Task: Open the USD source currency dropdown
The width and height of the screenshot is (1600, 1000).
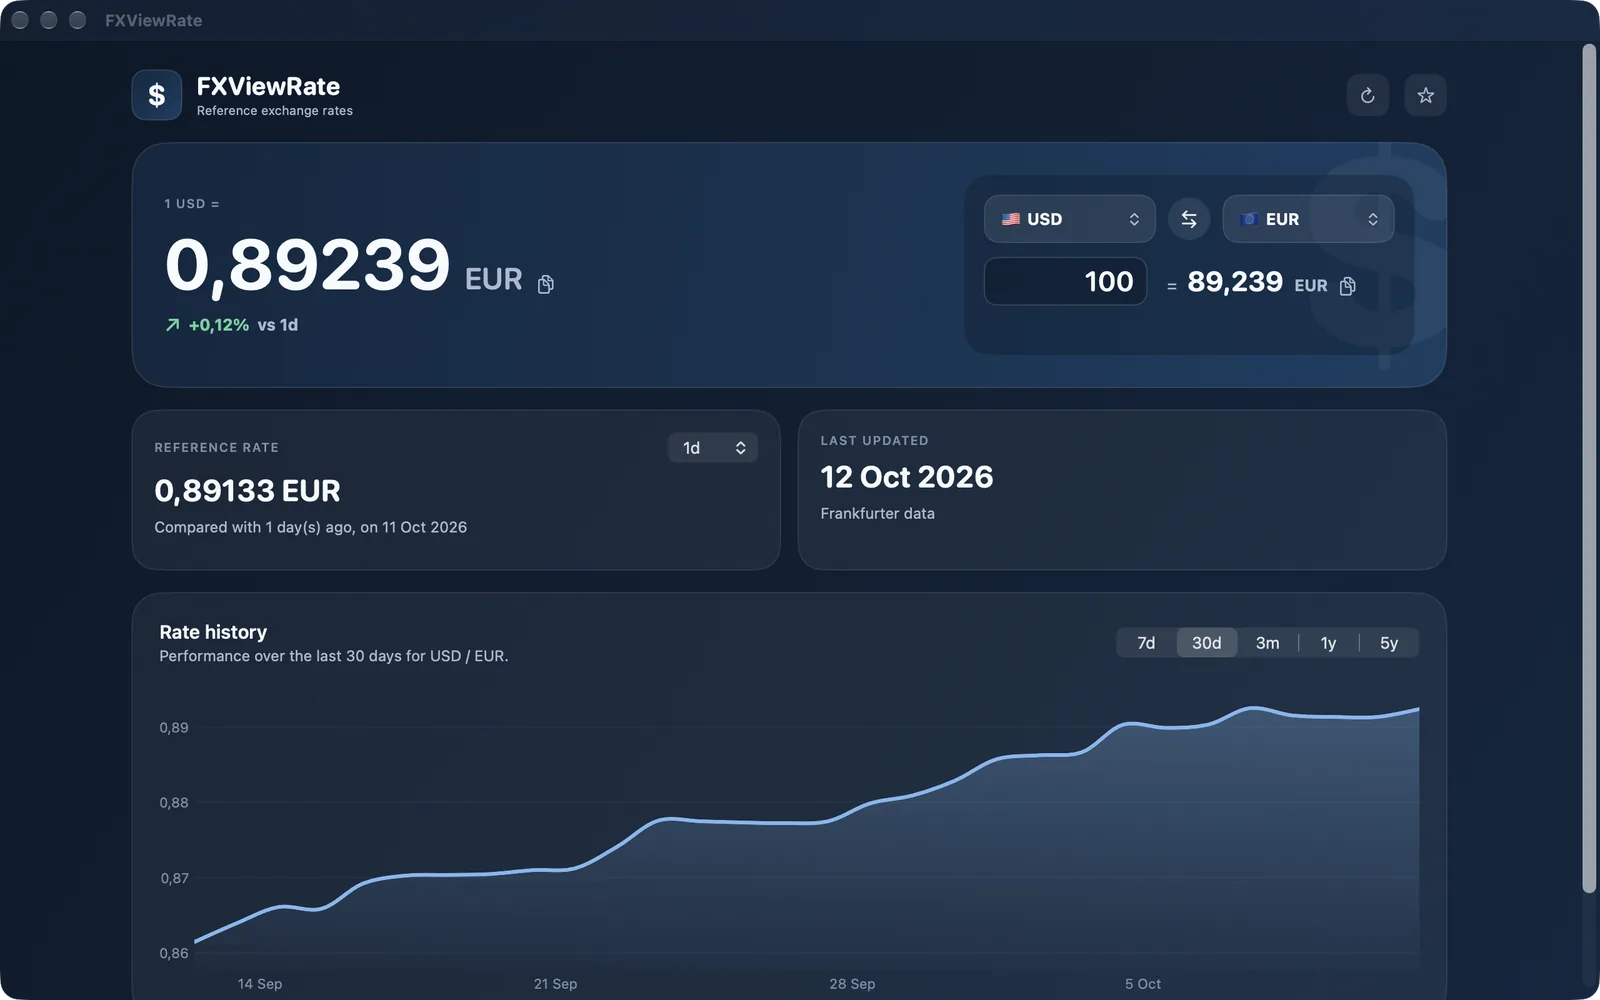Action: [1070, 219]
